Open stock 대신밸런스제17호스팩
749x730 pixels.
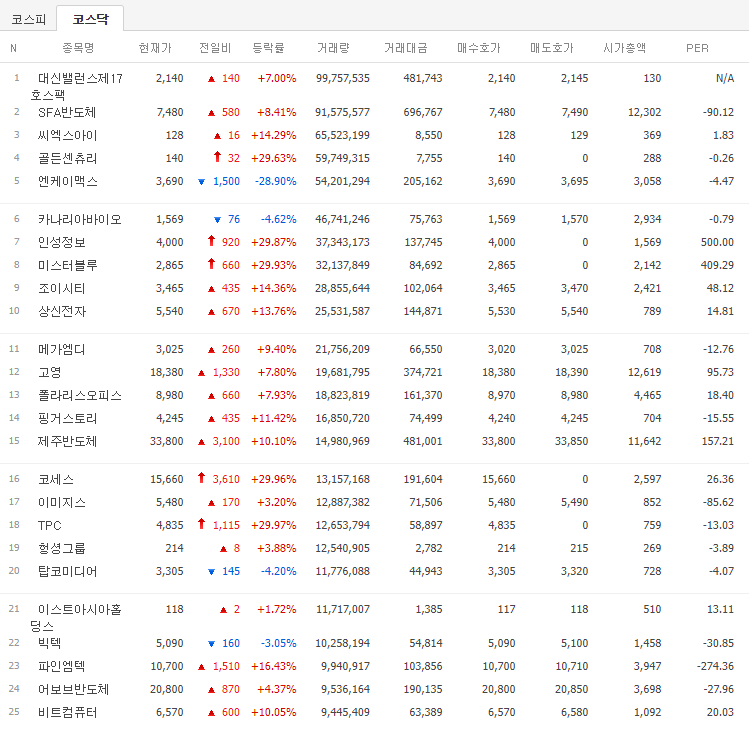pos(76,86)
